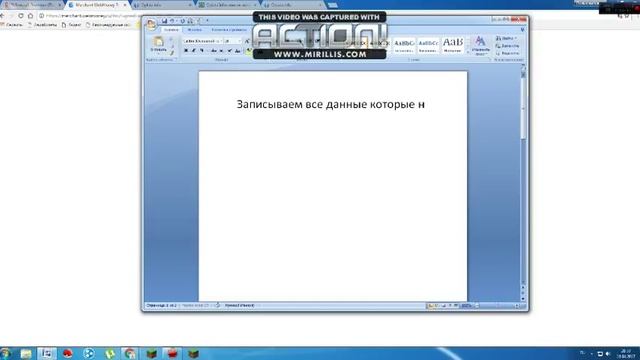Viewport: 640px width, 360px height.
Task: Switch to the Главная ribbon tab
Action: [x=171, y=30]
